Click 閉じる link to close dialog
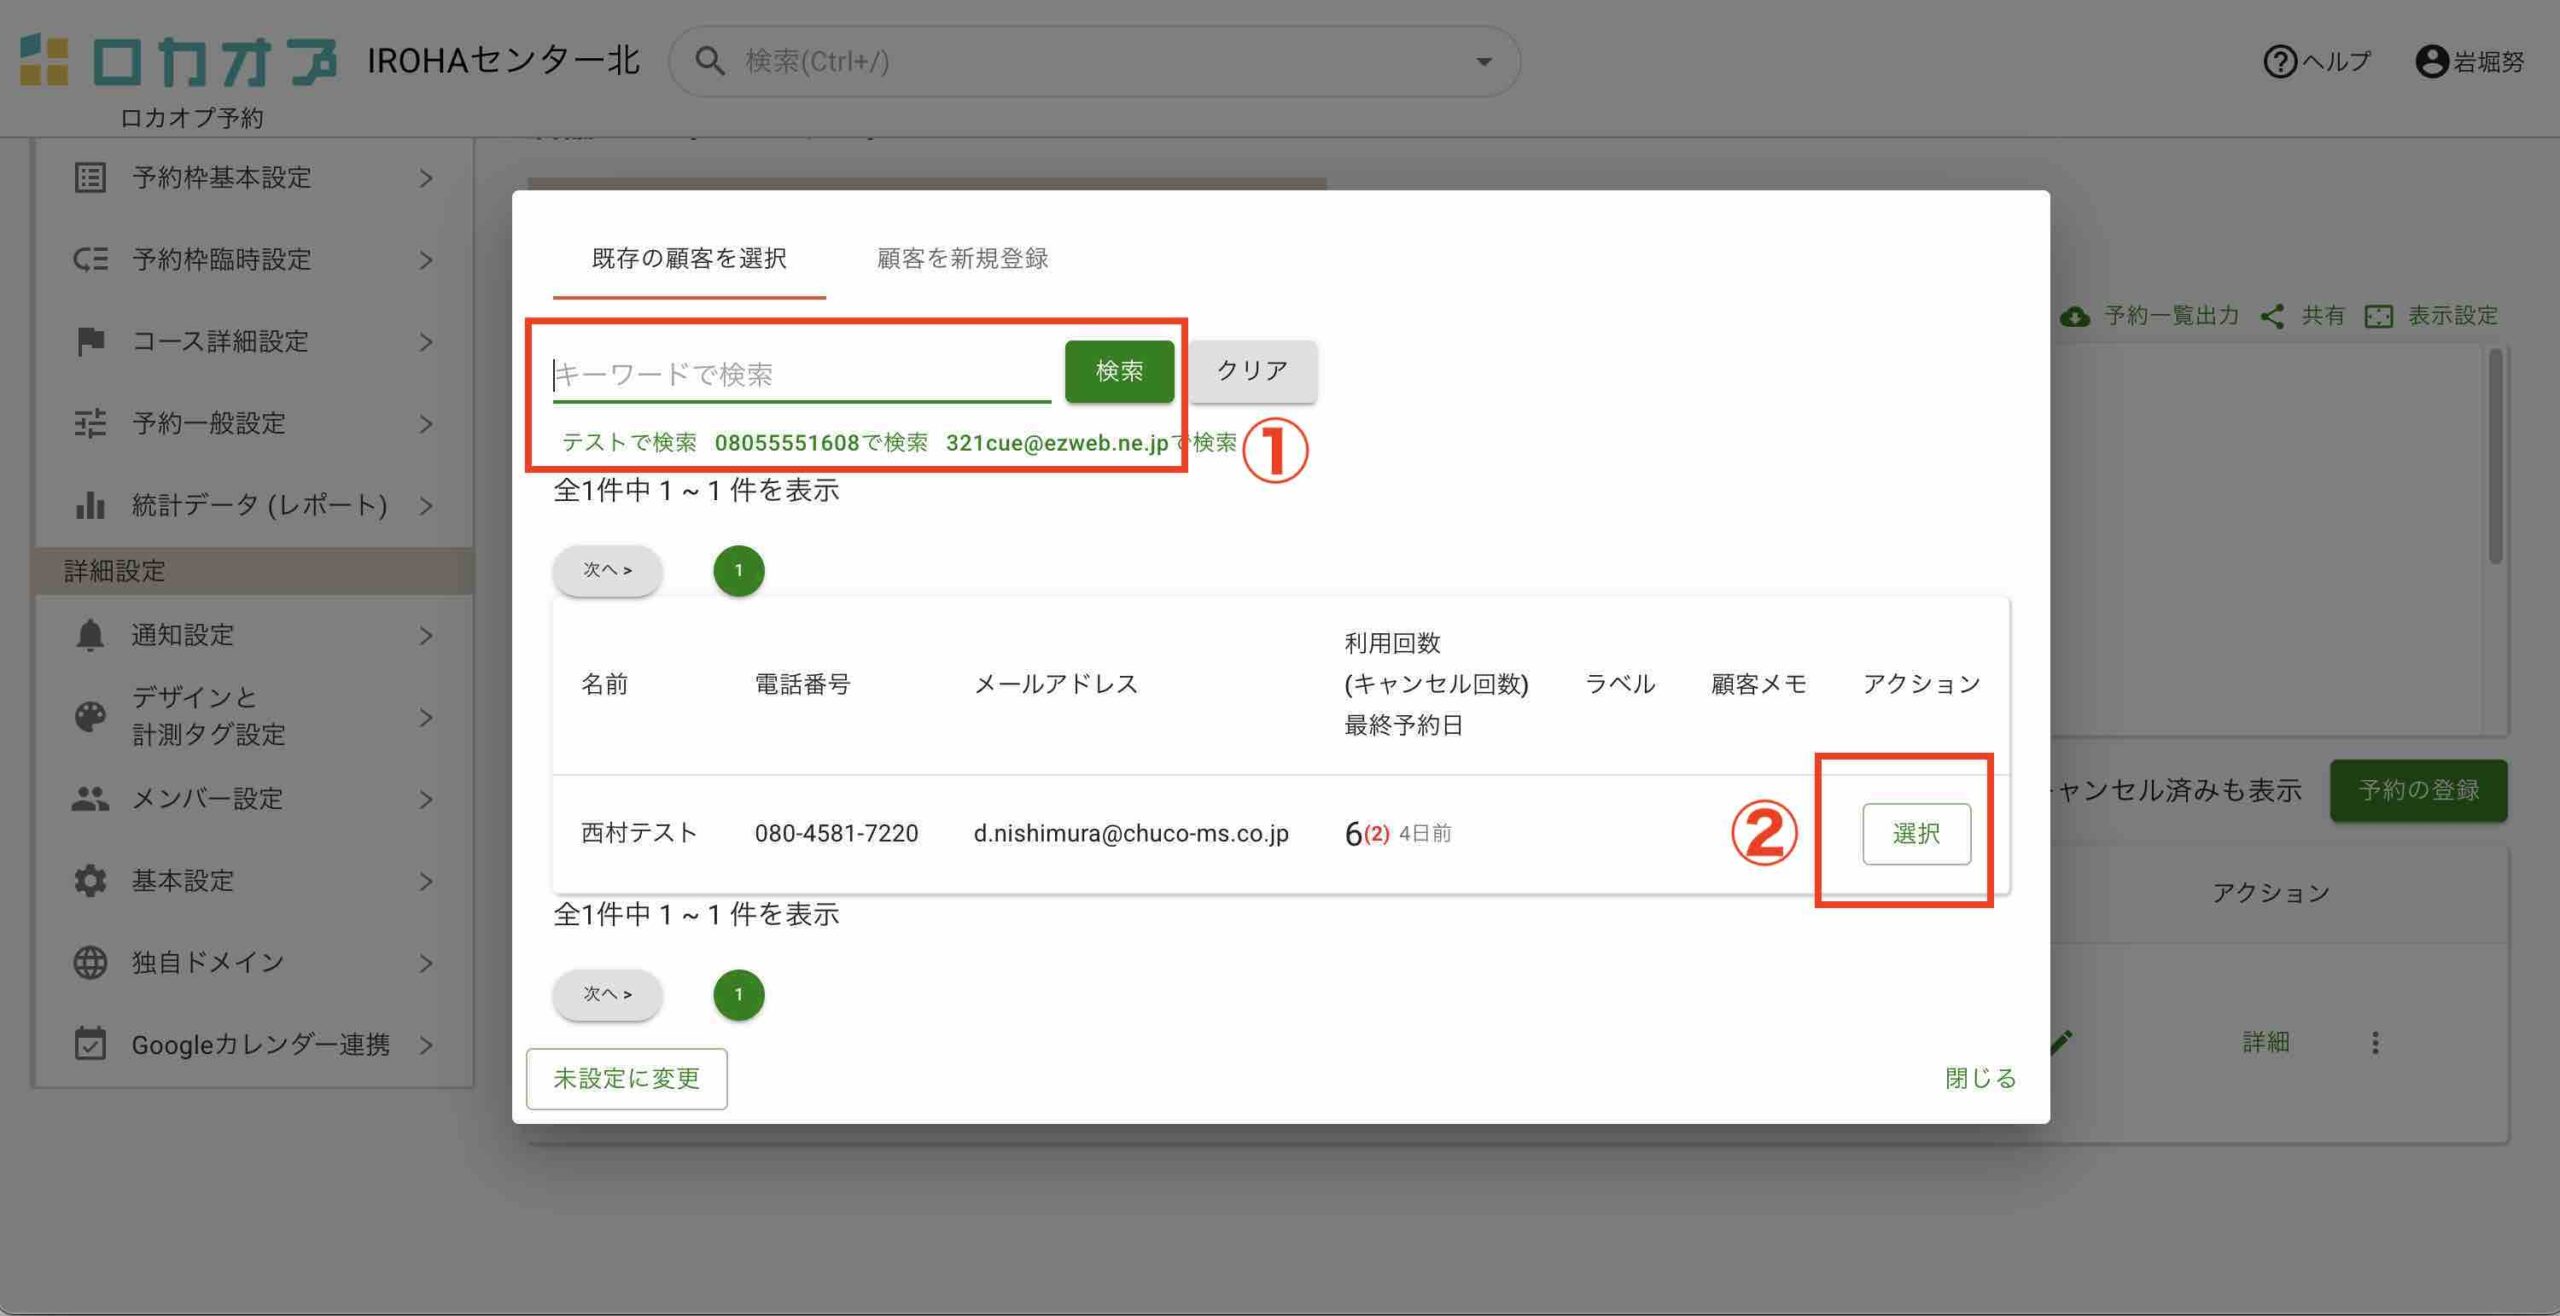 click(1979, 1078)
